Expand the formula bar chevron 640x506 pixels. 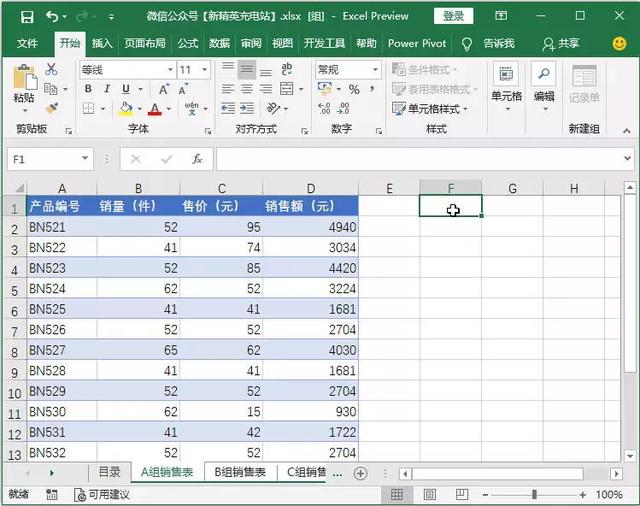tap(627, 158)
